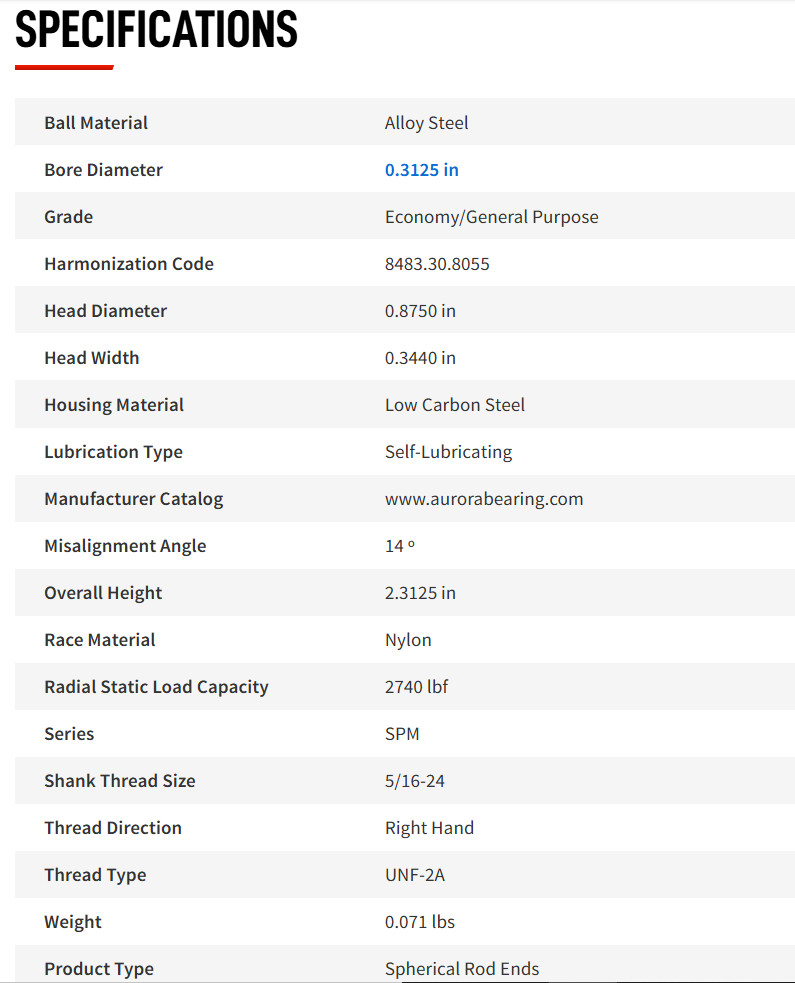Select the 2740 lbf value

[x=416, y=687]
